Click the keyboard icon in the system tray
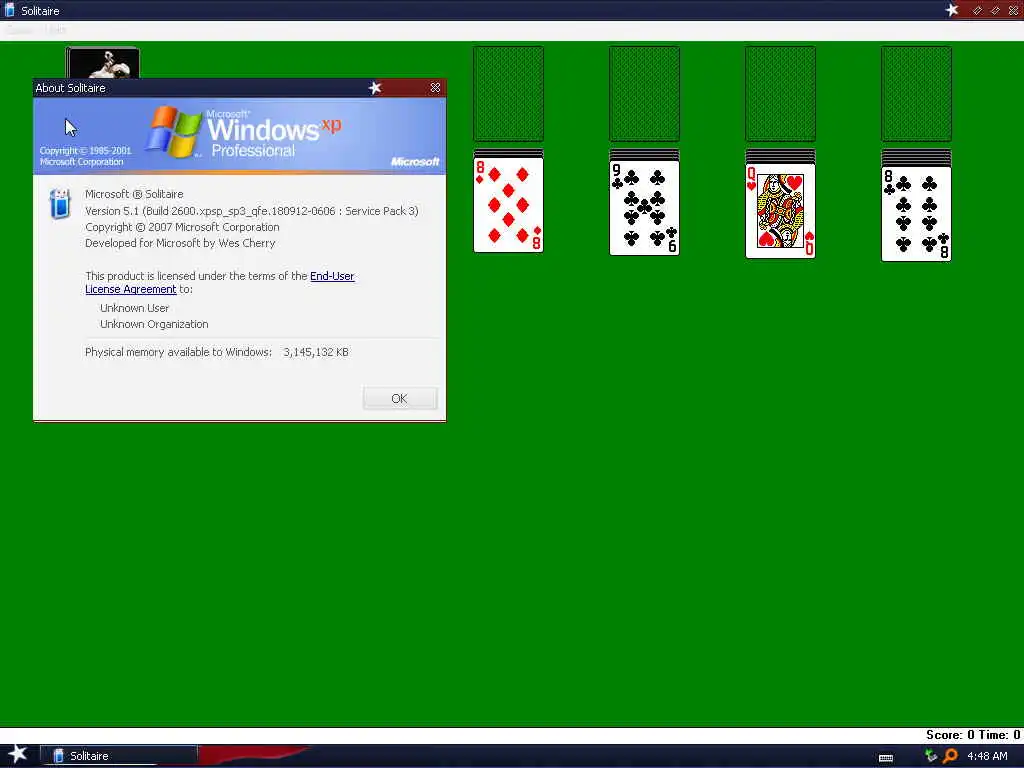 (886, 758)
